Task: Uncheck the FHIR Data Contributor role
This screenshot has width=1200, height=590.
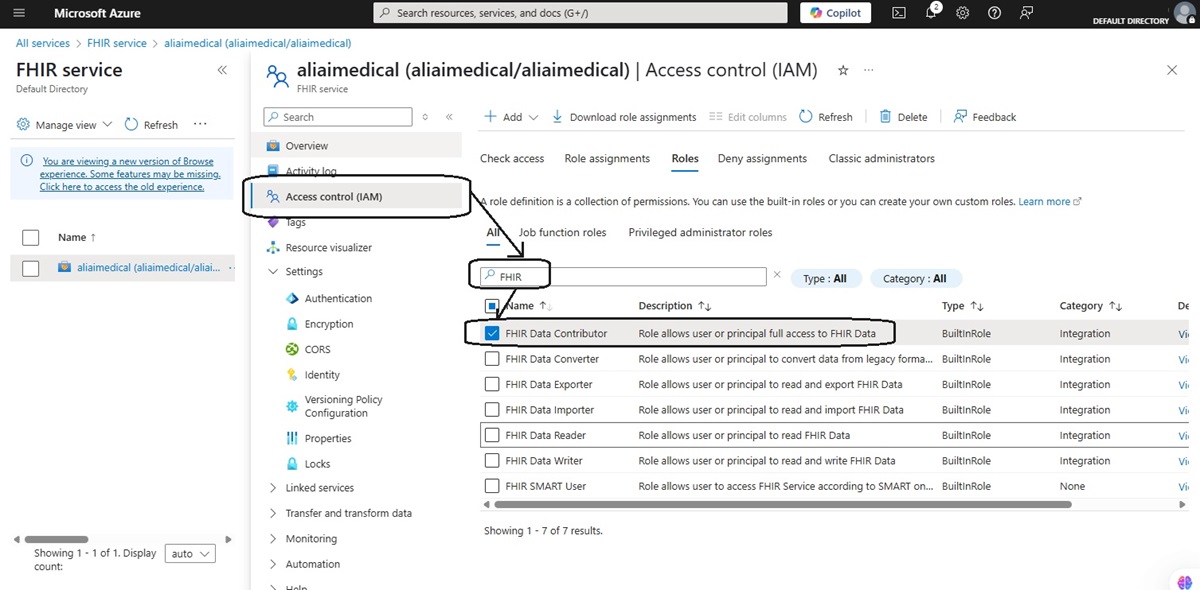Action: click(493, 333)
